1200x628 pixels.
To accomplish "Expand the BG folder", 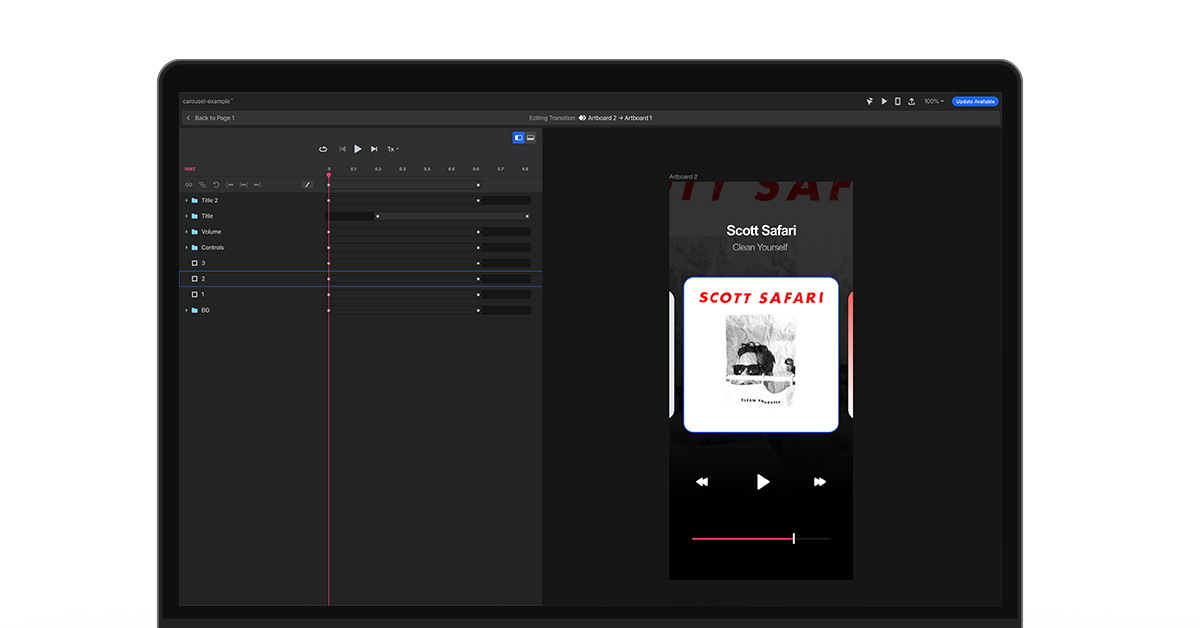I will [x=186, y=310].
